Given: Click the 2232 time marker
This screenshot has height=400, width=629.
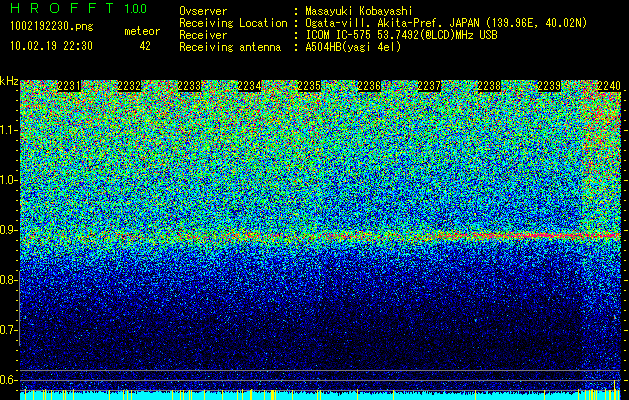Looking at the screenshot, I should pyautogui.click(x=129, y=86).
